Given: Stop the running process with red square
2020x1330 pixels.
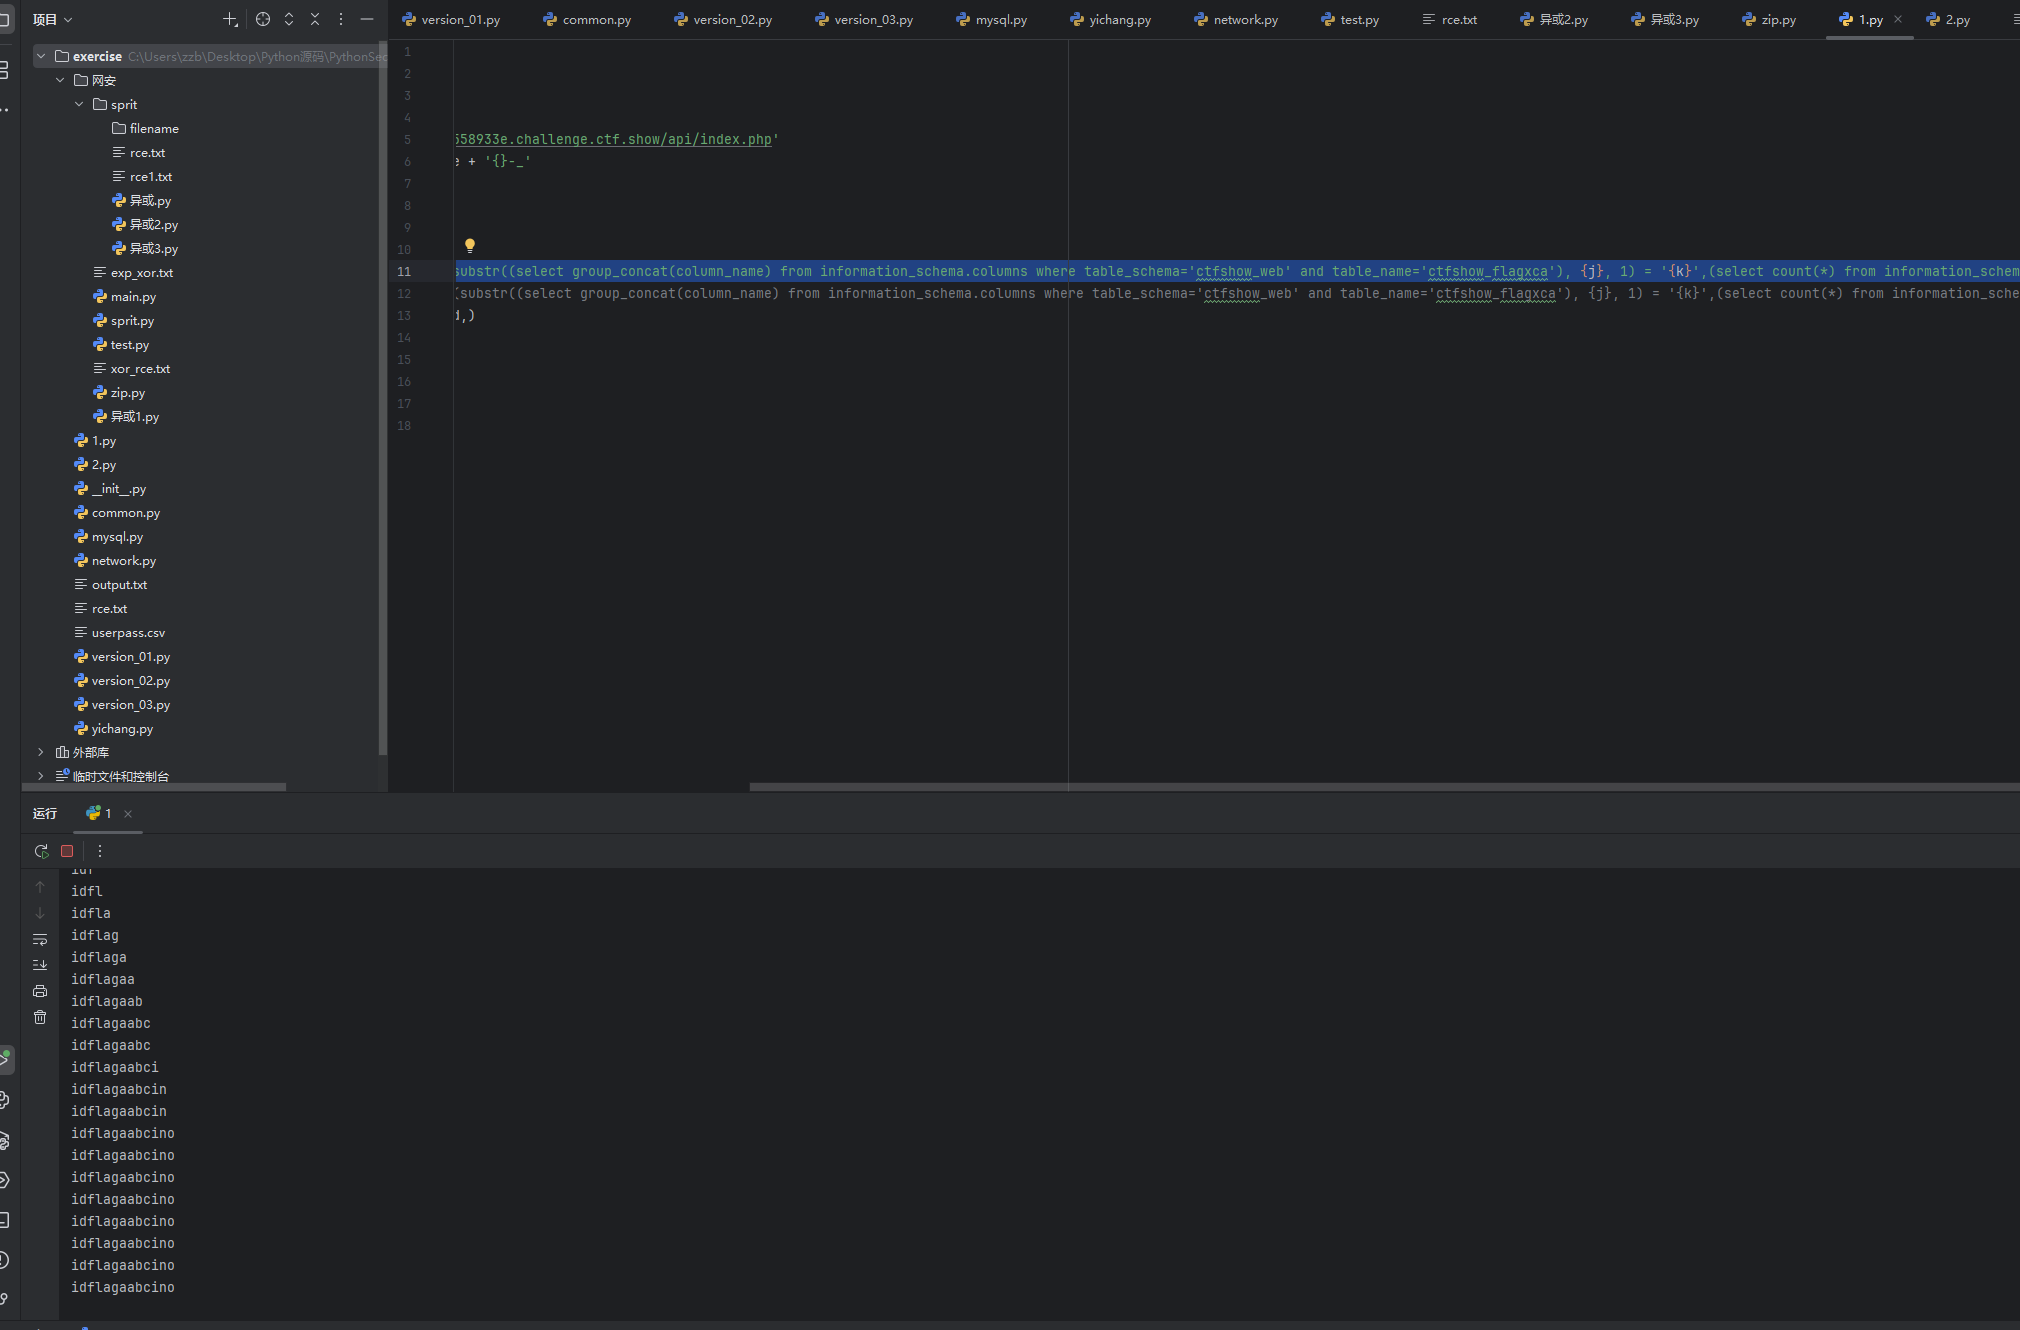Looking at the screenshot, I should click(x=67, y=851).
